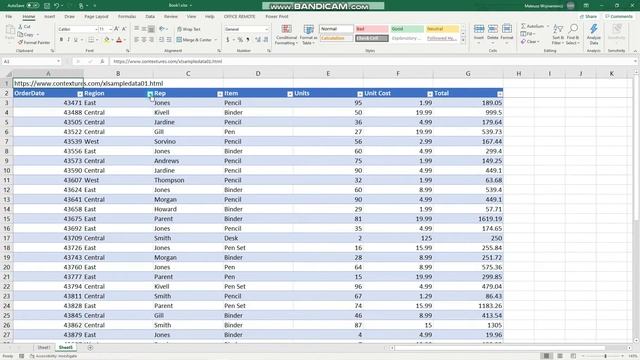Viewport: 640px width, 360px height.
Task: Open Total column filter dropdown
Action: click(500, 94)
